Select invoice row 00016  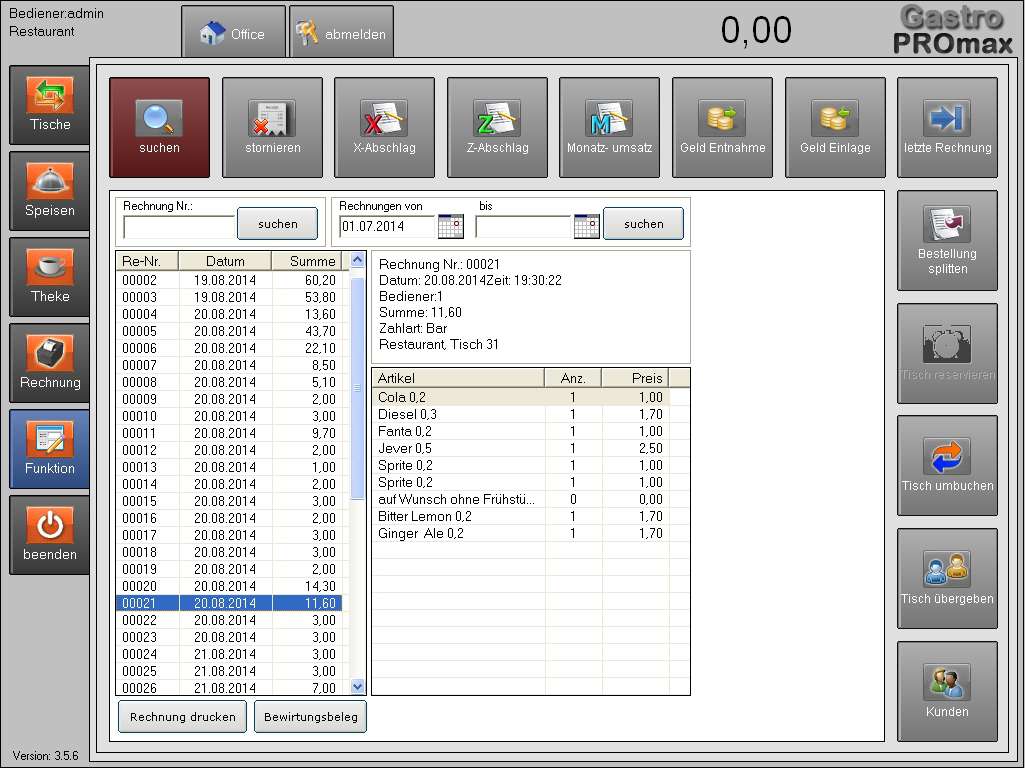pyautogui.click(x=229, y=518)
